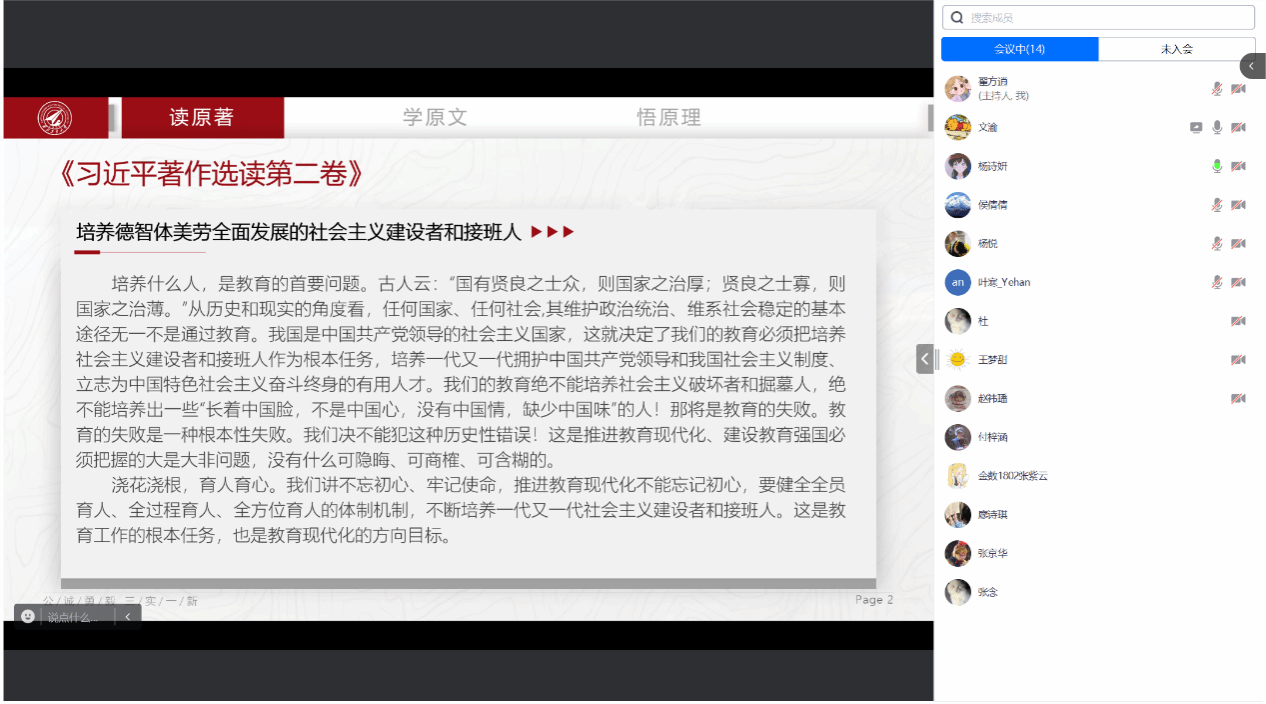Click the 学原文 slide heading
1266x704 pixels.
click(x=435, y=118)
